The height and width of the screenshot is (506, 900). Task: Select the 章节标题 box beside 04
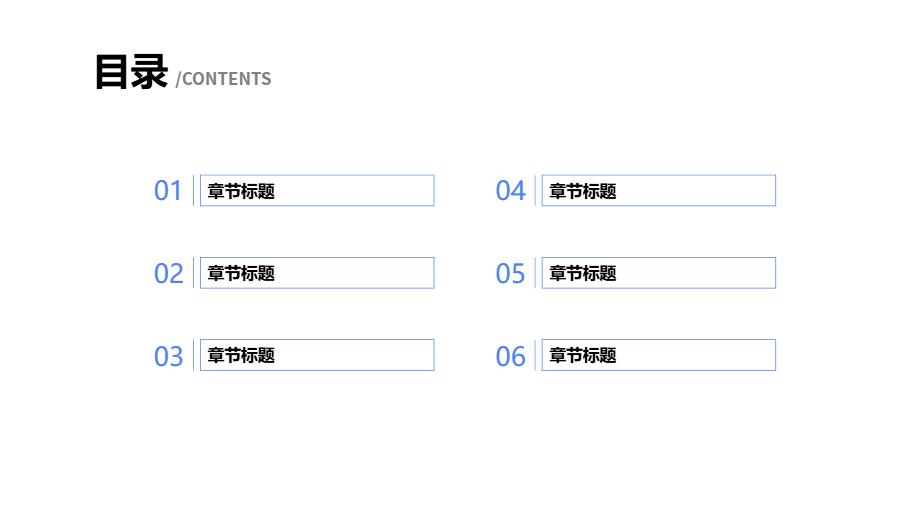[x=659, y=191]
